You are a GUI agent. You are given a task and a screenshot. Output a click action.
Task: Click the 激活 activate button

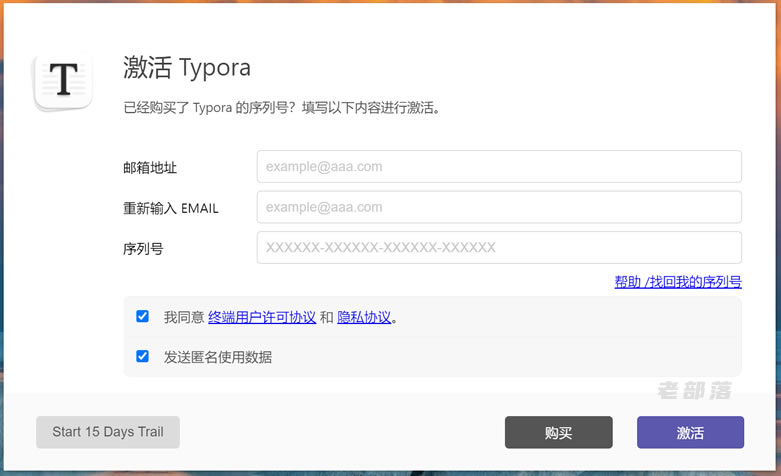[x=690, y=432]
